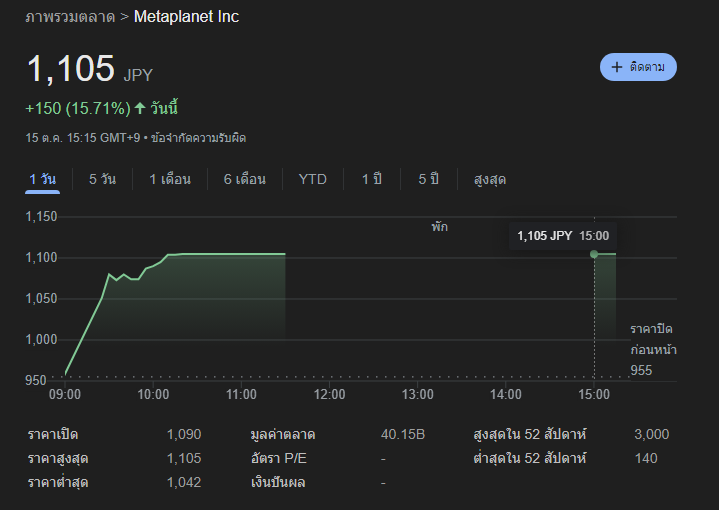Viewport: 719px width, 510px height.
Task: Click the Metaplanet Inc breadcrumb title
Action: click(186, 17)
